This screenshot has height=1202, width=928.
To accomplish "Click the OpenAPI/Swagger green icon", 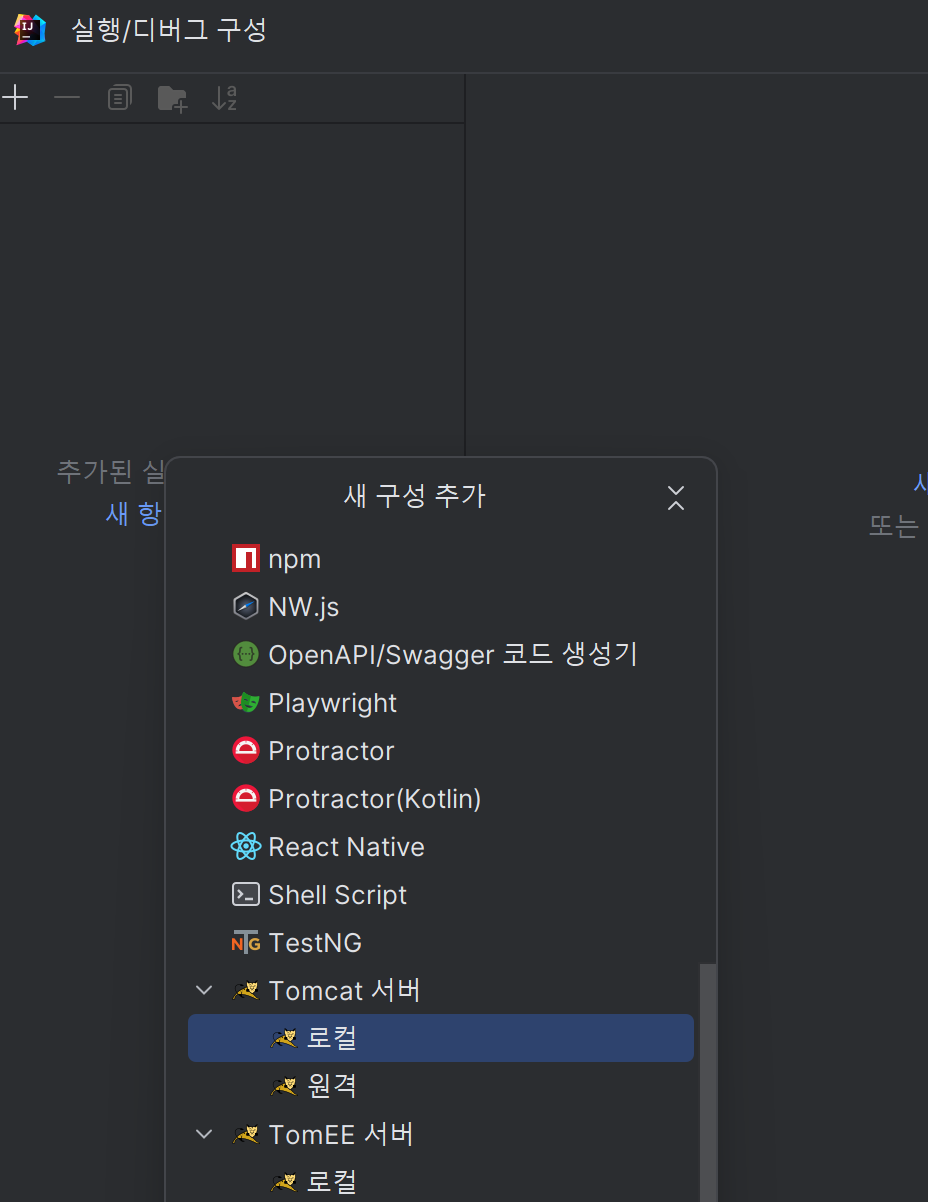I will (x=246, y=655).
